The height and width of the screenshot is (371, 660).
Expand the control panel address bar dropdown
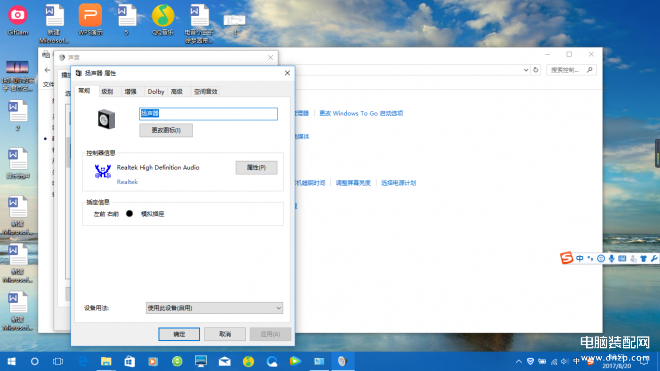[526, 70]
